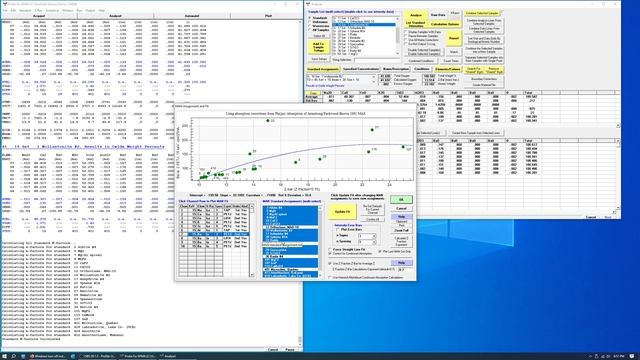Click the Match button in Analyze window
Image resolution: width=640 pixels, height=360 pixels.
coord(453,52)
